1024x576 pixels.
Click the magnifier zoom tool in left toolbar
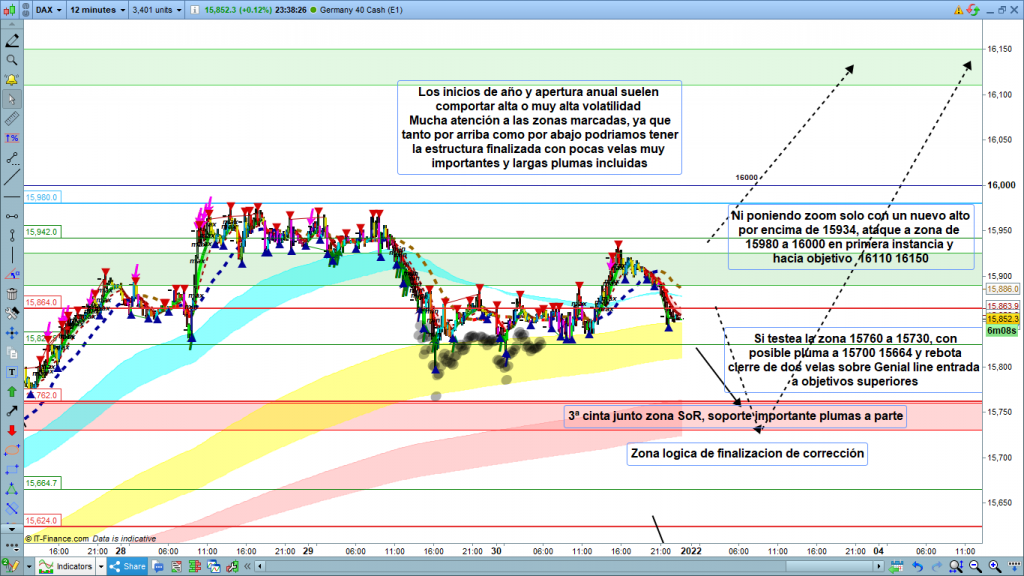pos(12,60)
